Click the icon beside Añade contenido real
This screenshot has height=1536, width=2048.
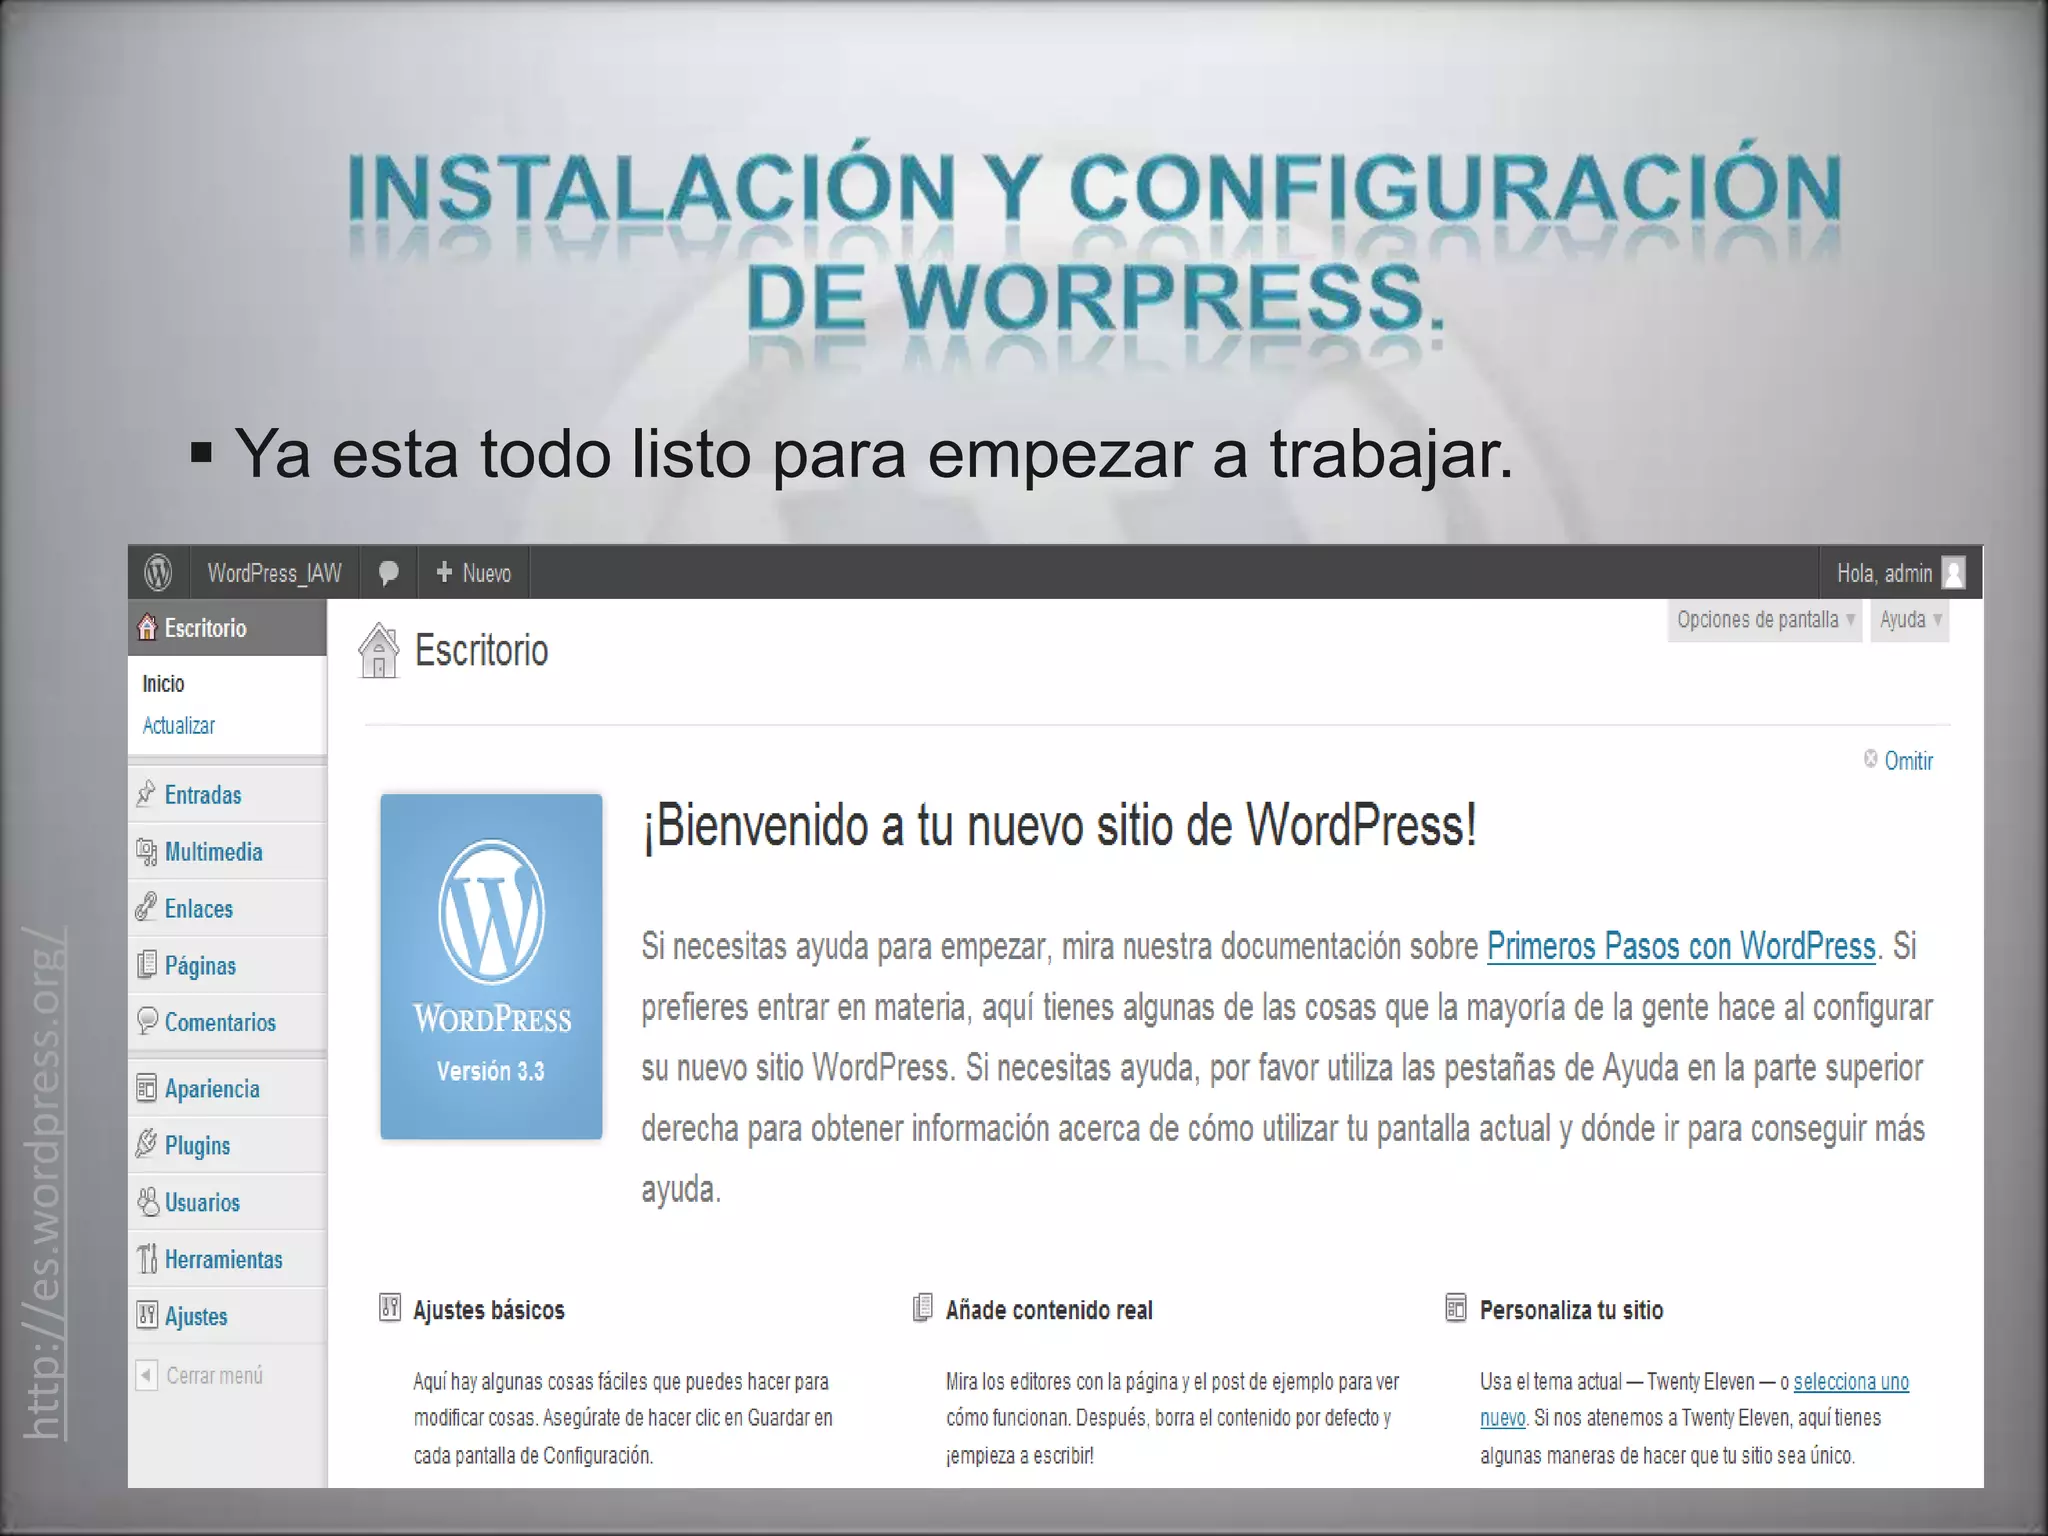pyautogui.click(x=923, y=1307)
